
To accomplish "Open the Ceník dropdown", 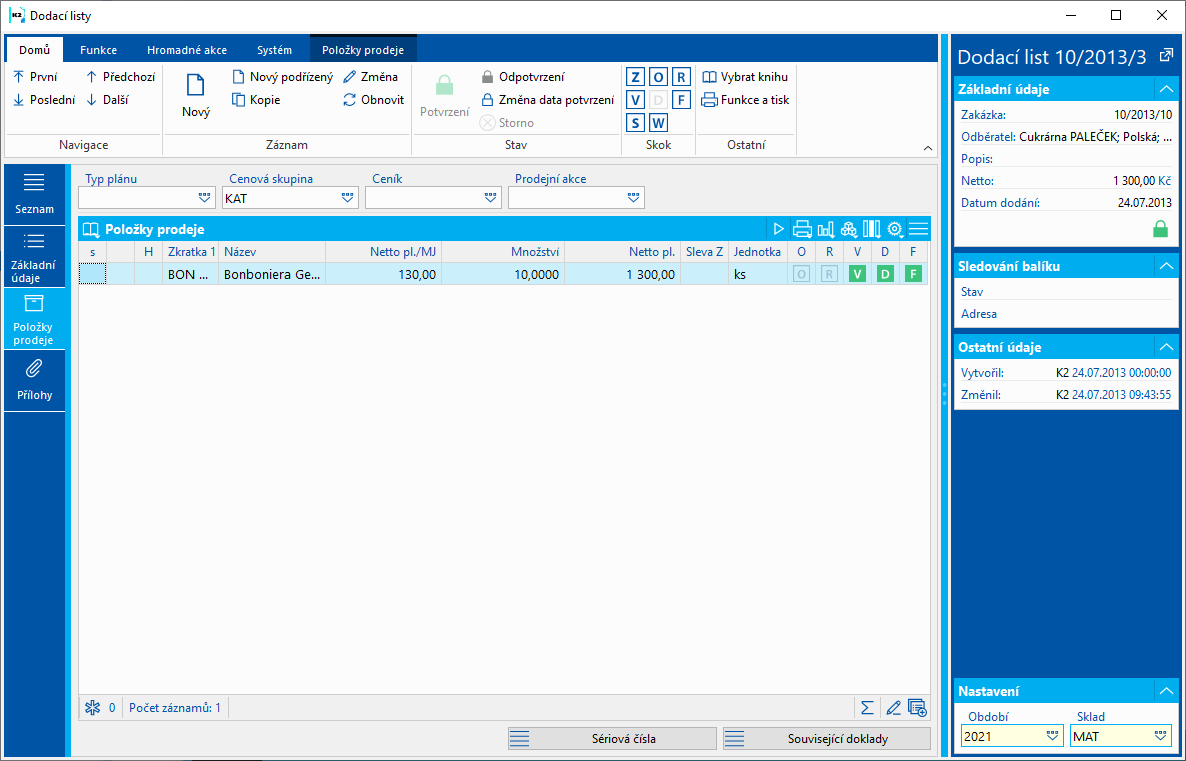I will (491, 197).
